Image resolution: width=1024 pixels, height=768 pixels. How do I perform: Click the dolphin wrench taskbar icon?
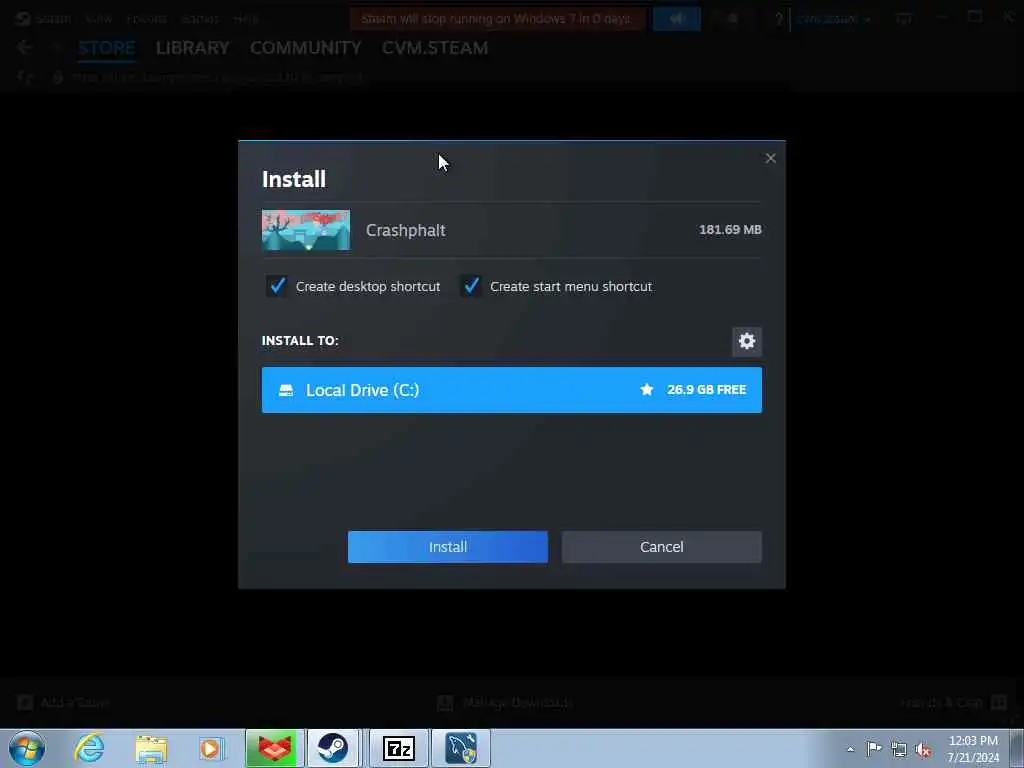point(461,748)
